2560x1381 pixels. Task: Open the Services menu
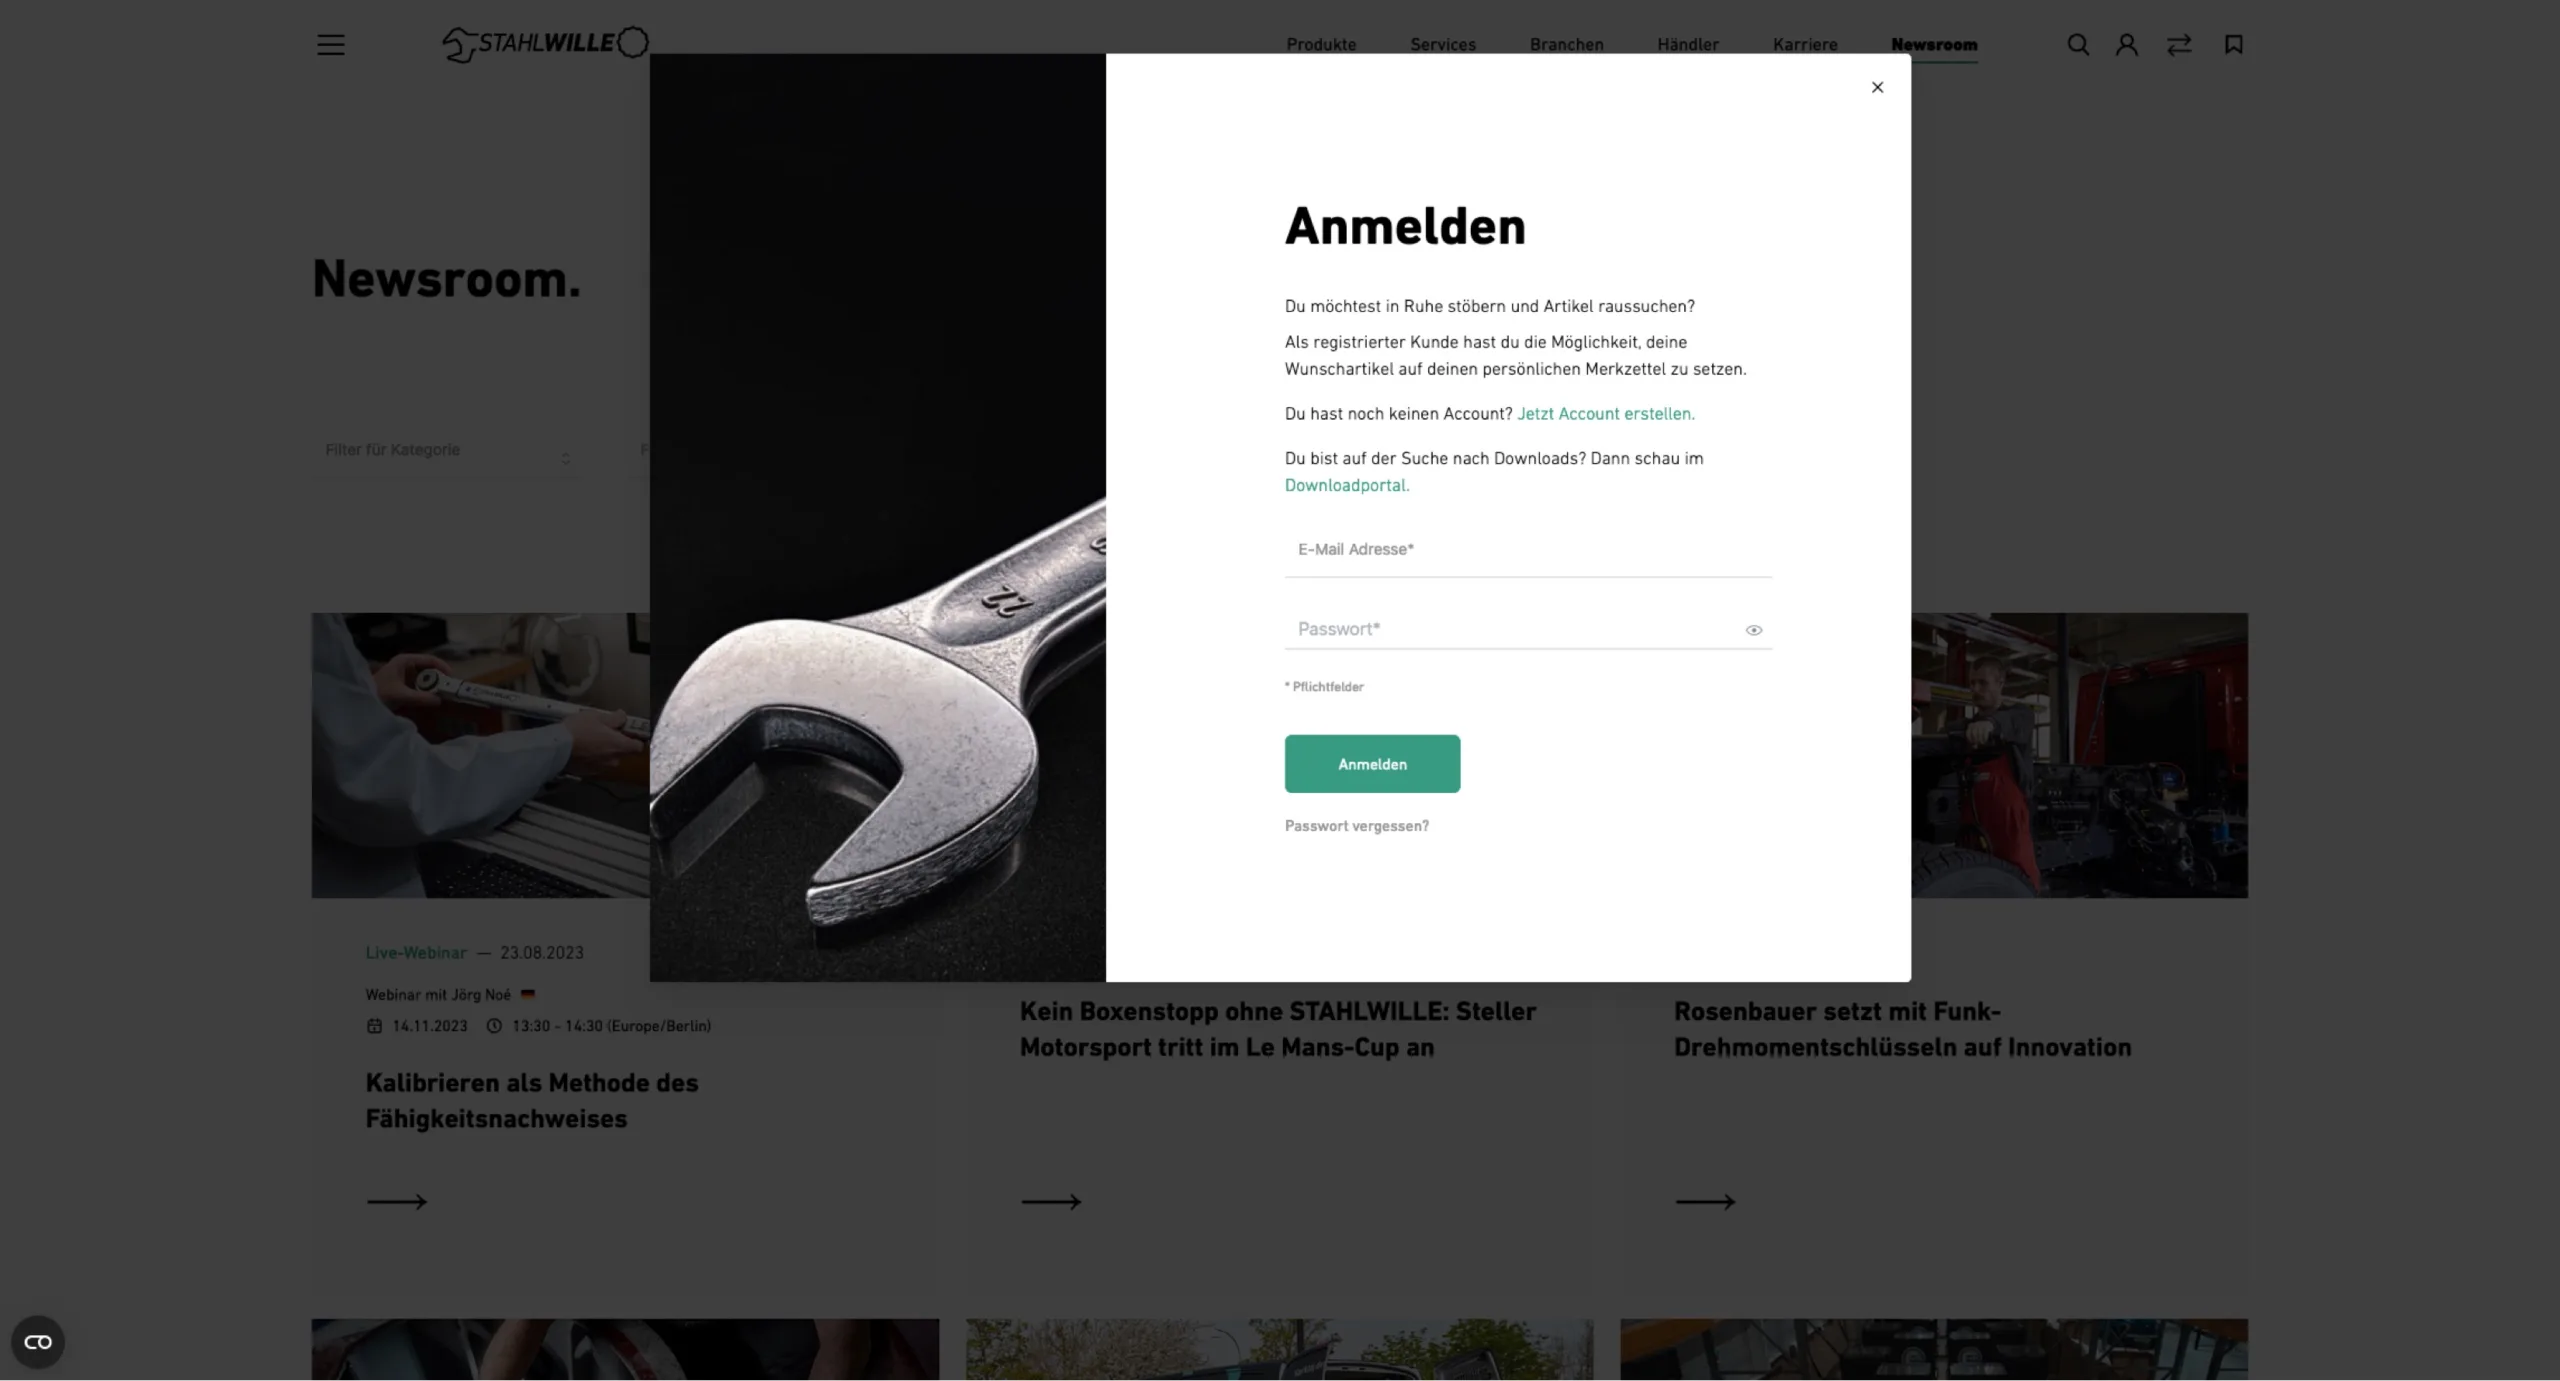click(x=1442, y=45)
